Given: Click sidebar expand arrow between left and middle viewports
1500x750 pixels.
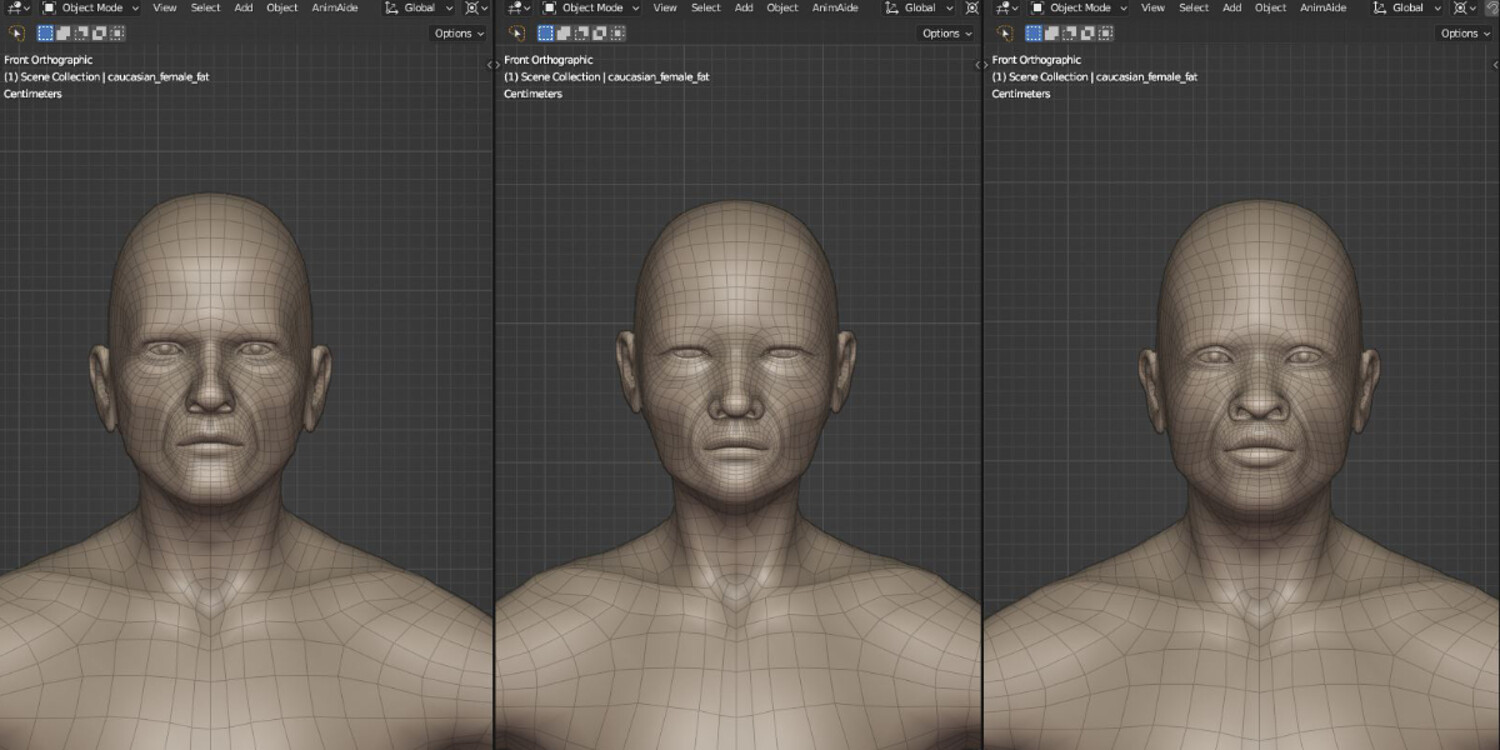Looking at the screenshot, I should tap(489, 64).
